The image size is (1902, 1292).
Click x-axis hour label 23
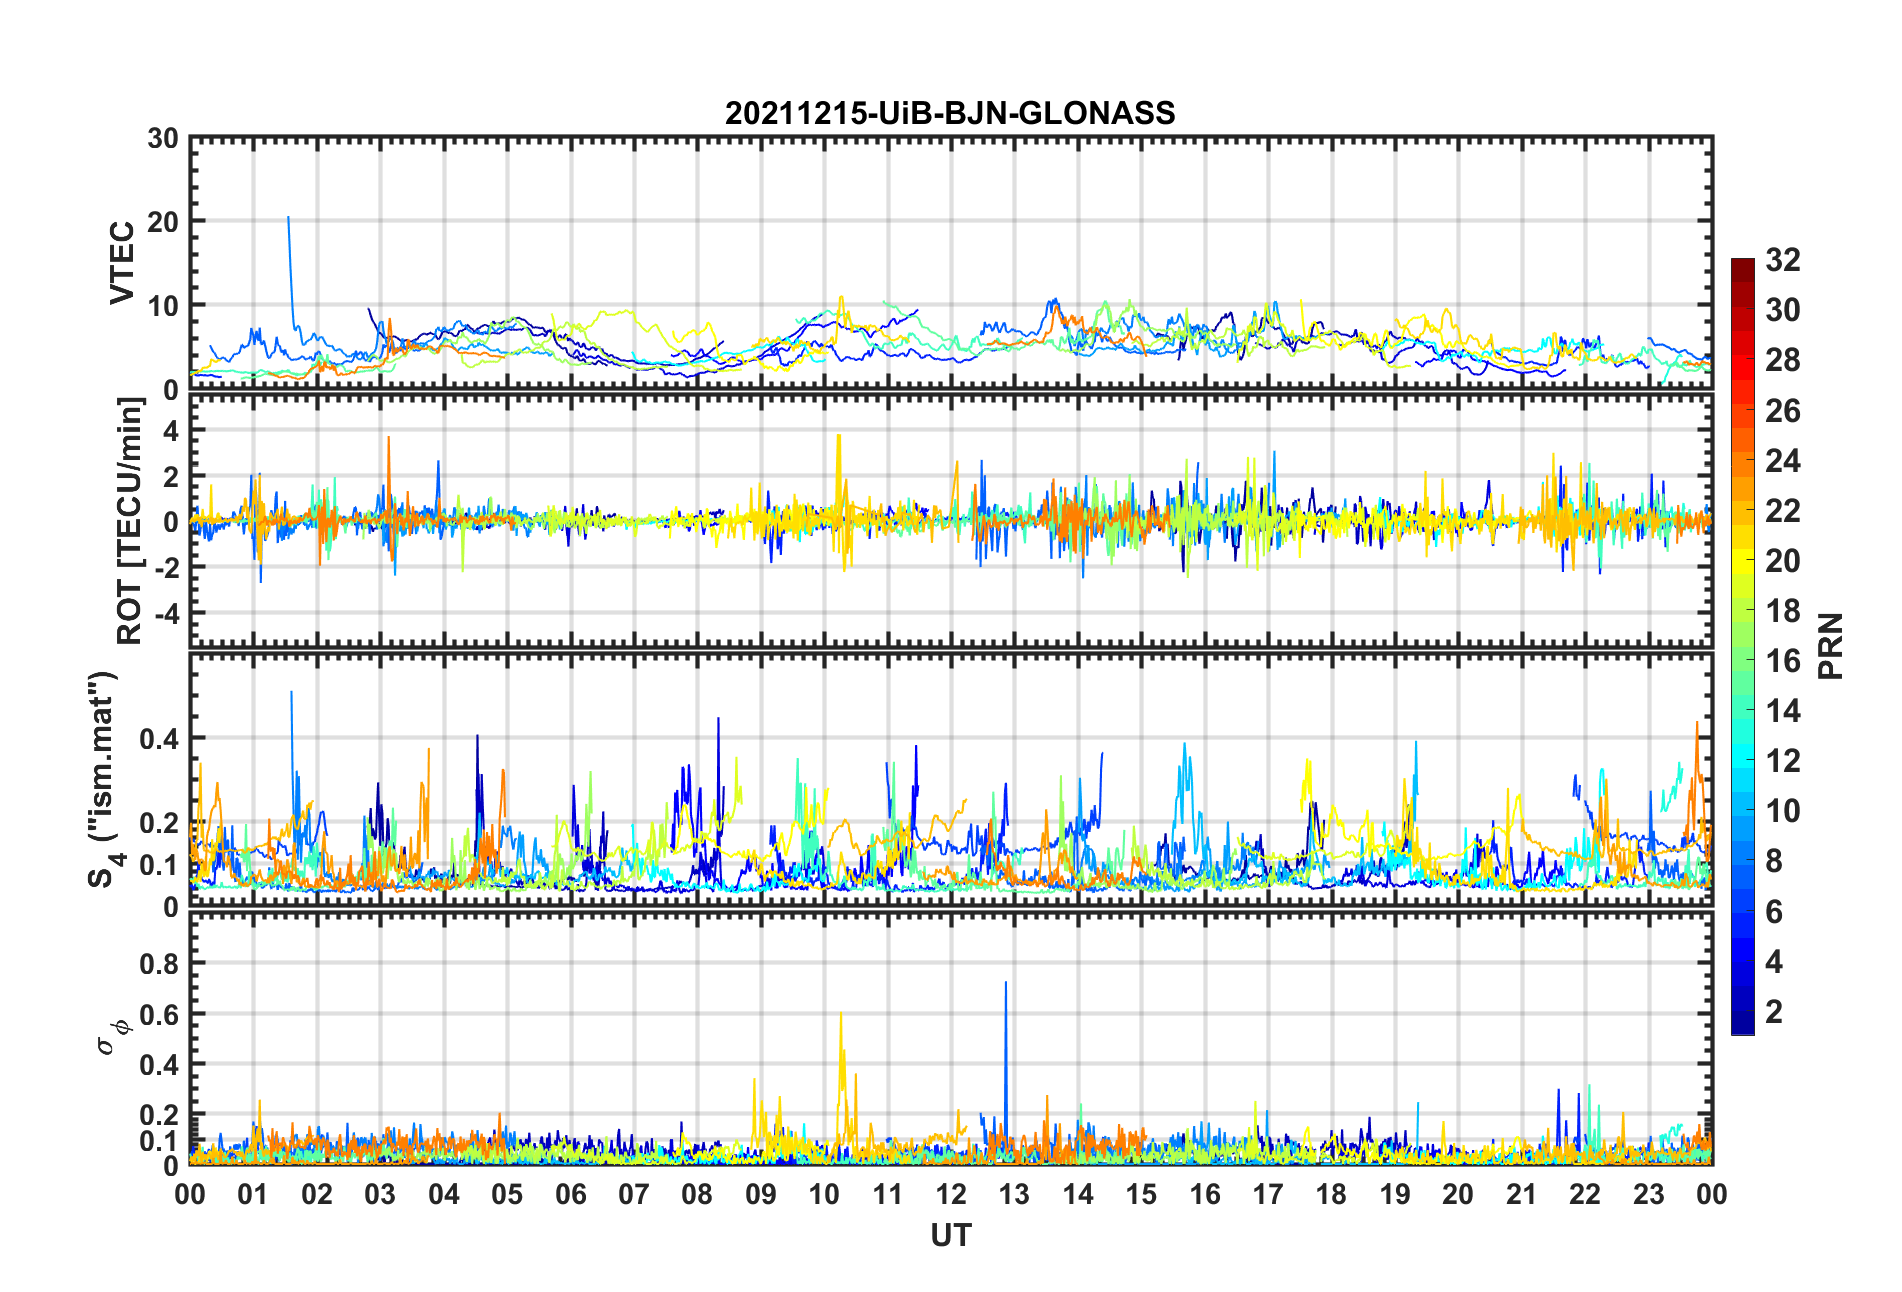[1649, 1194]
